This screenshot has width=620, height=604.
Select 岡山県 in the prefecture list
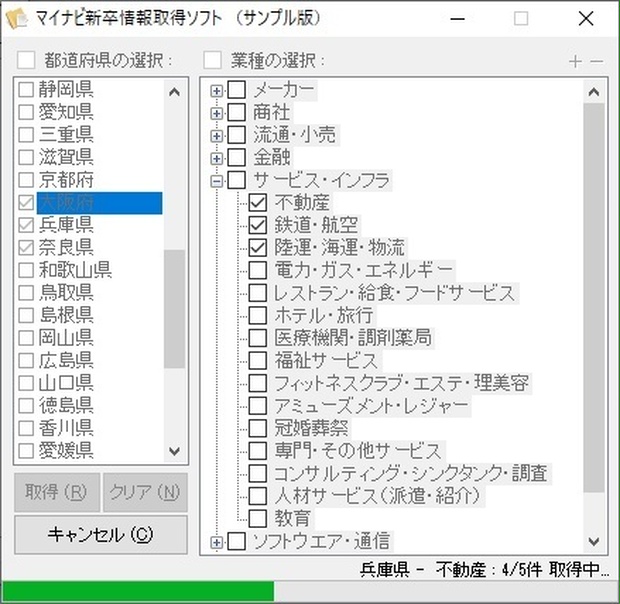66,338
